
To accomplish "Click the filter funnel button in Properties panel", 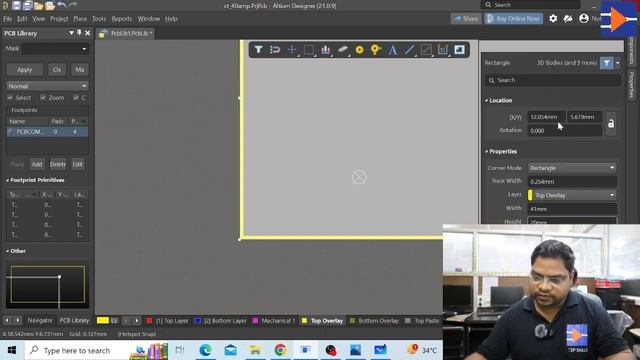I will point(607,63).
